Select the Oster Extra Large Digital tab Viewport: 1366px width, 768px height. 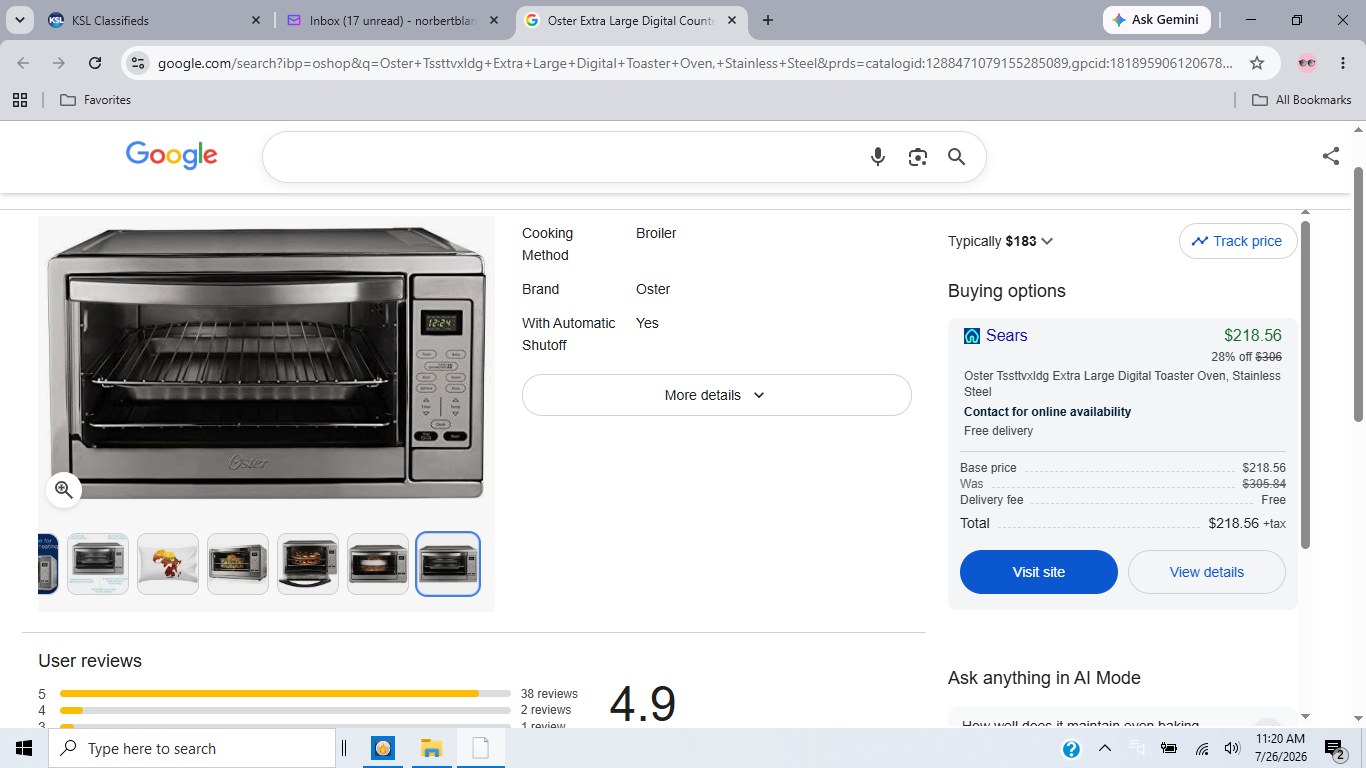tap(632, 20)
